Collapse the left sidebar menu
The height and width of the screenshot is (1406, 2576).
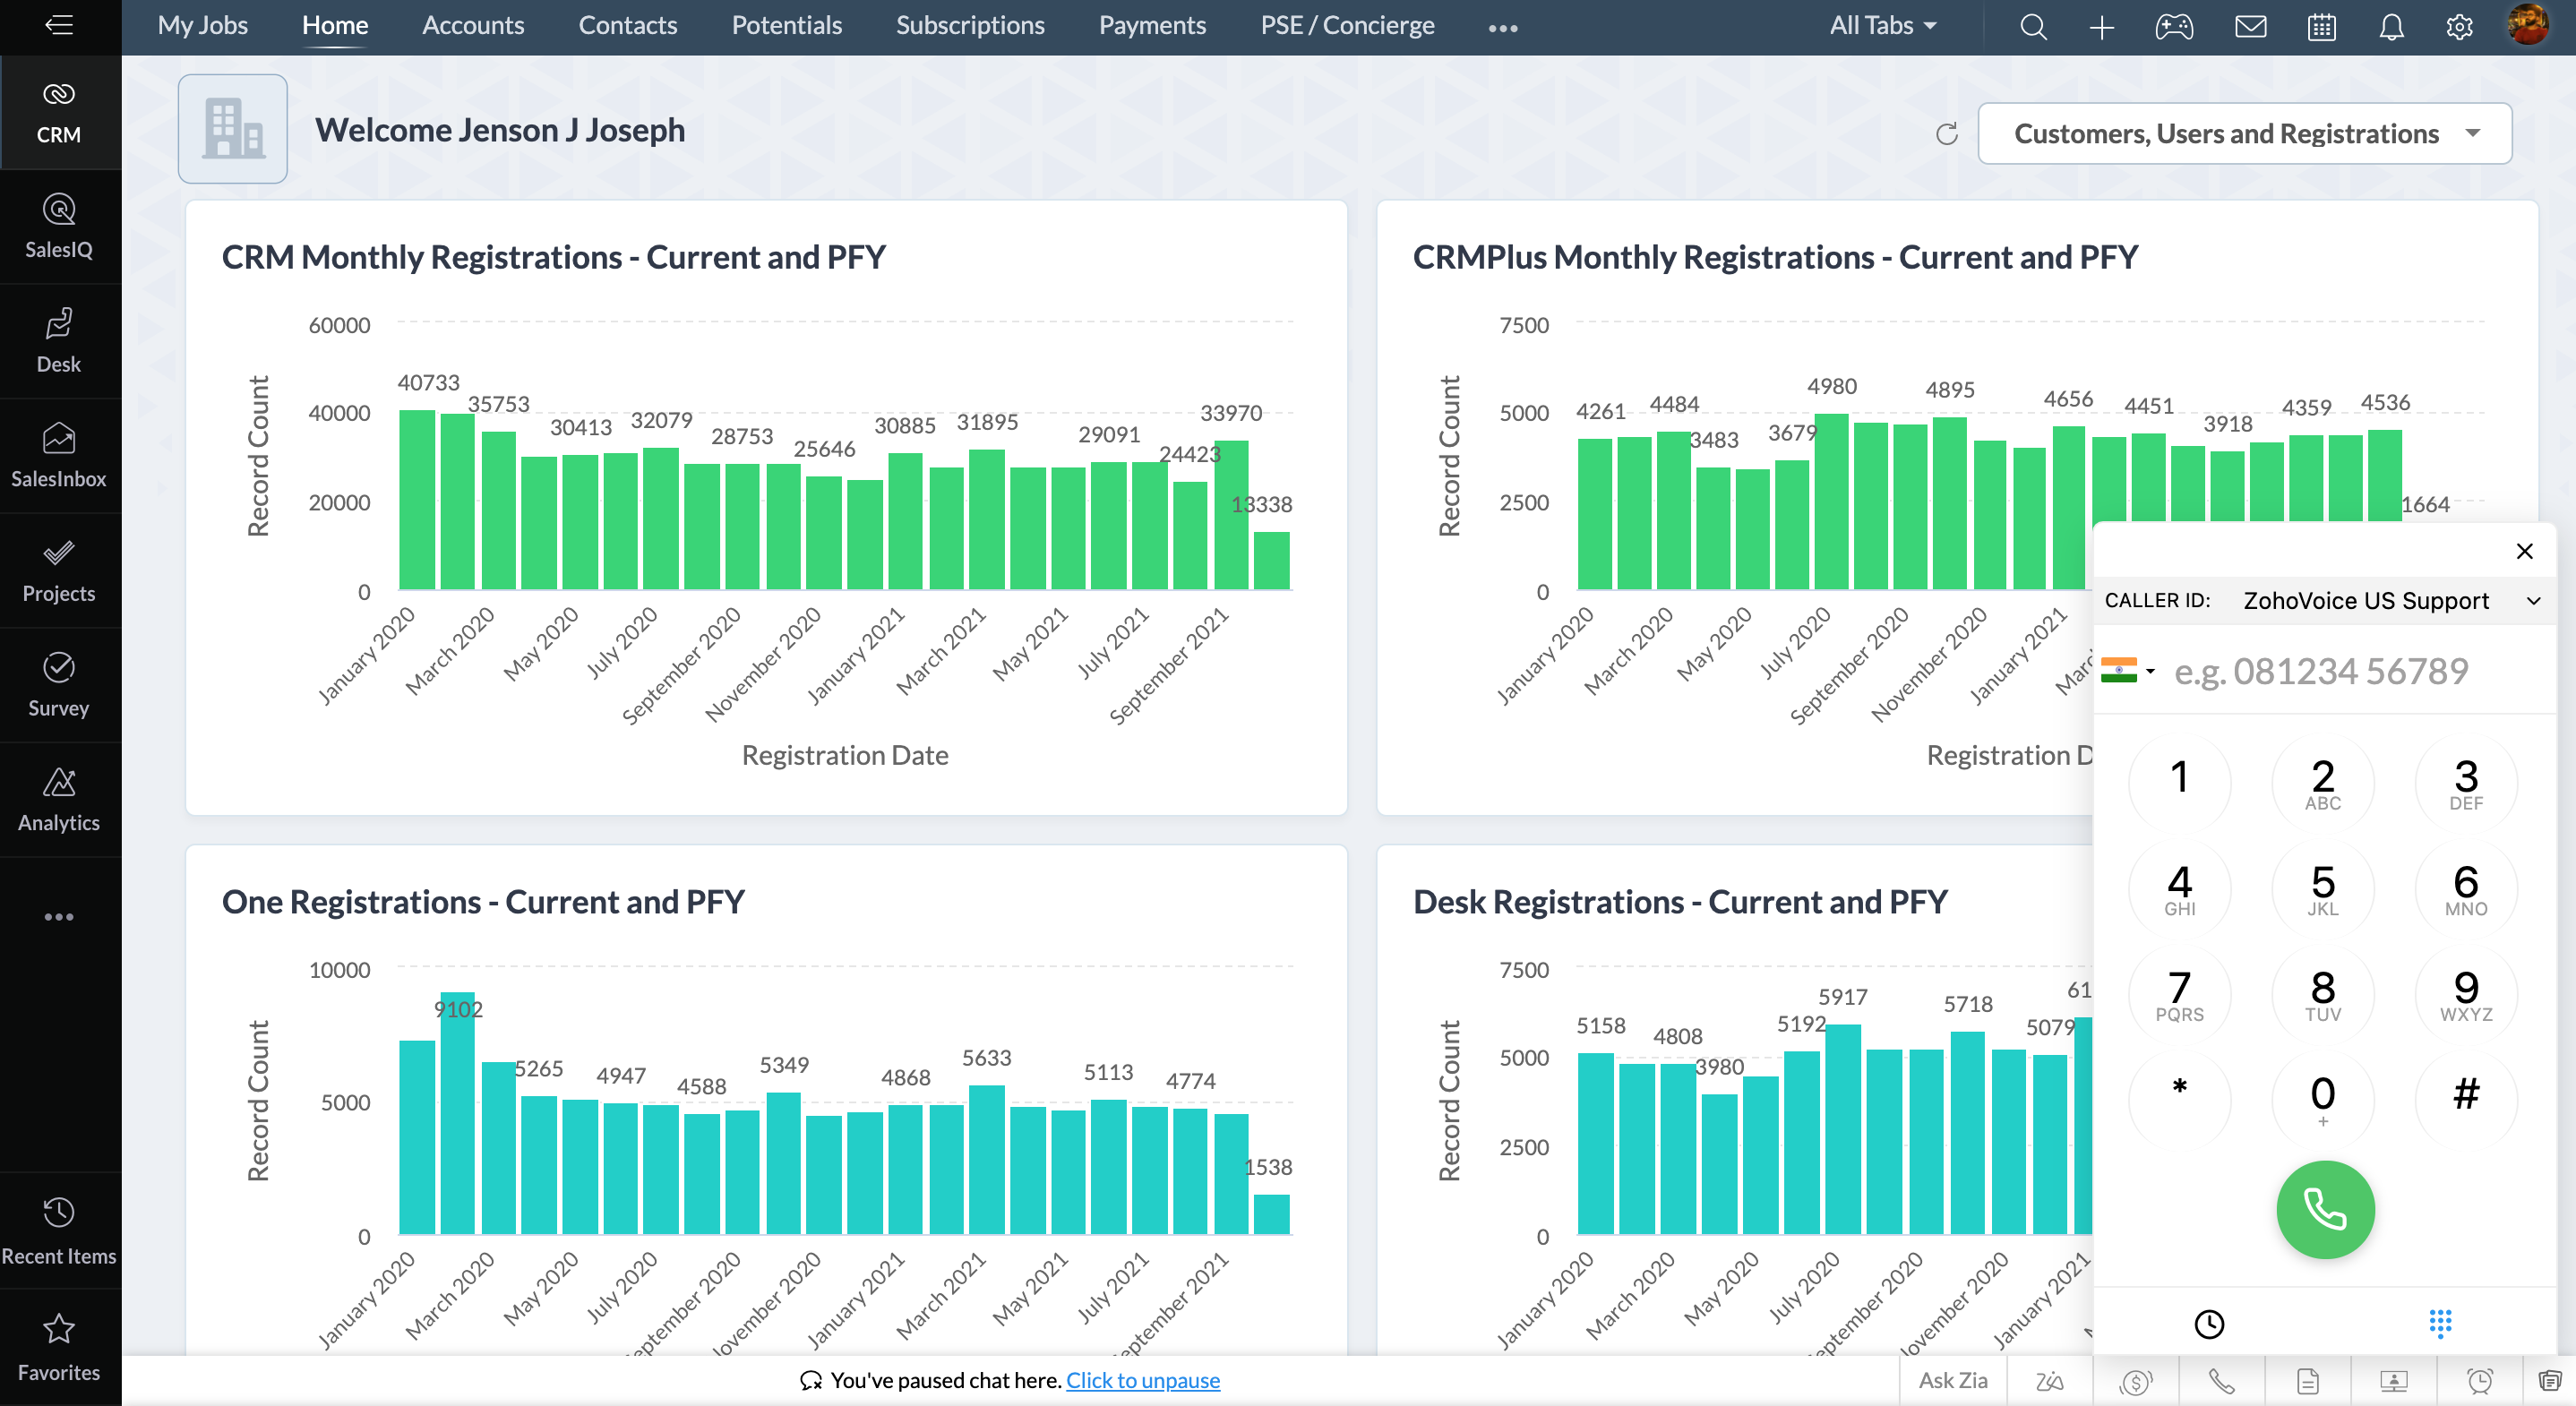pos(59,25)
